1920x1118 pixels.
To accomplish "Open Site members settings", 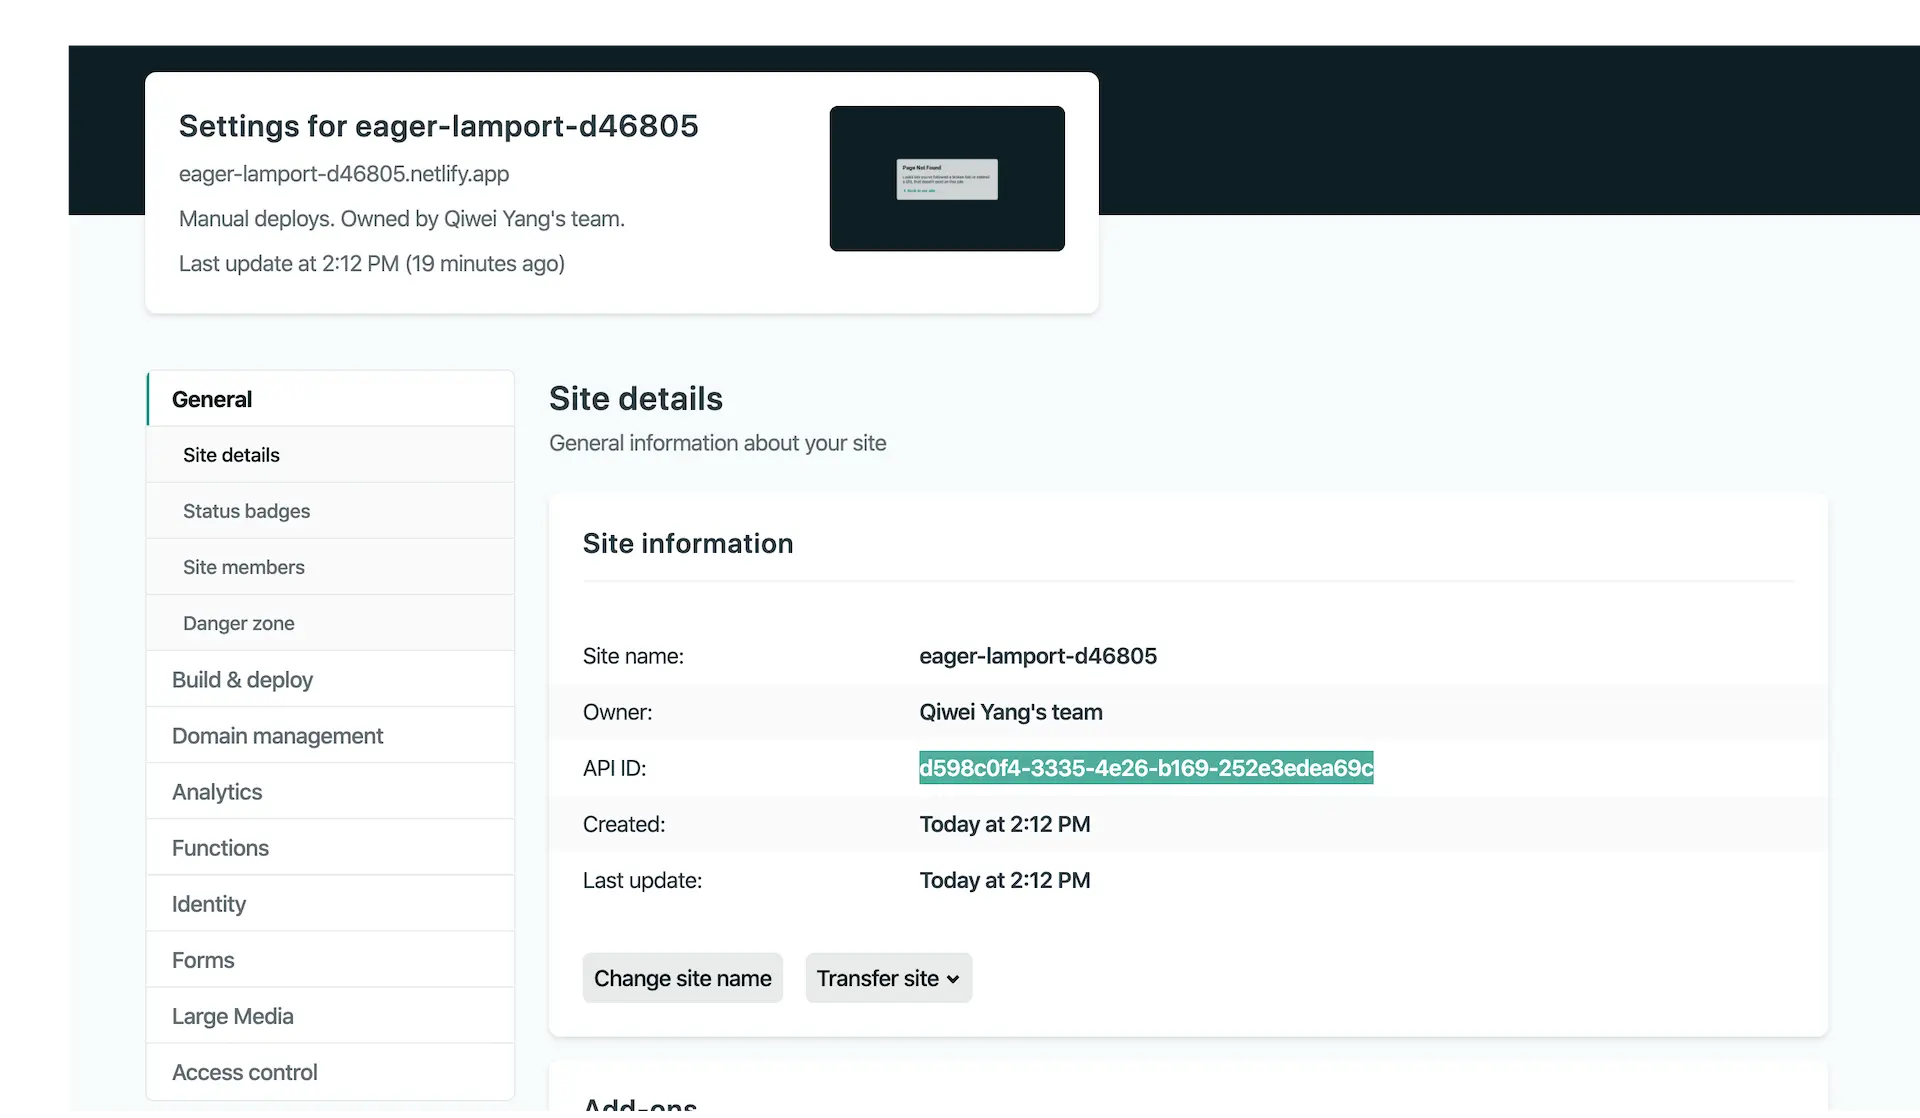I will tap(243, 567).
